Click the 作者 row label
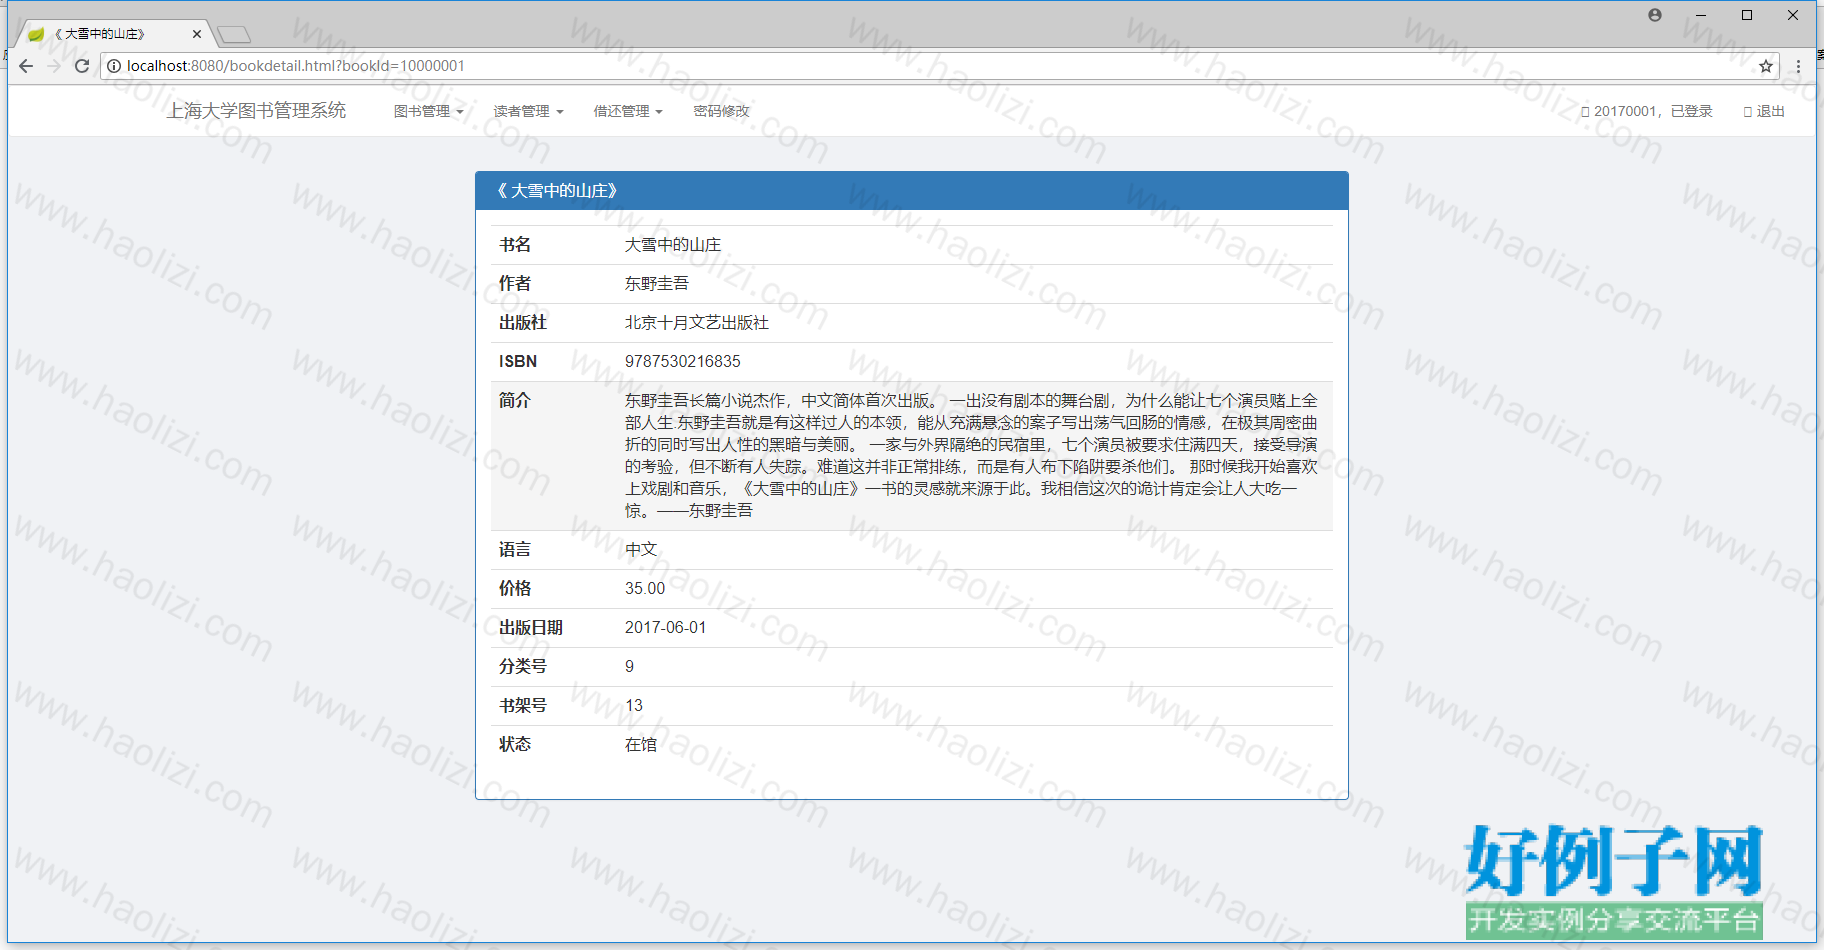Image resolution: width=1824 pixels, height=950 pixels. coord(515,284)
